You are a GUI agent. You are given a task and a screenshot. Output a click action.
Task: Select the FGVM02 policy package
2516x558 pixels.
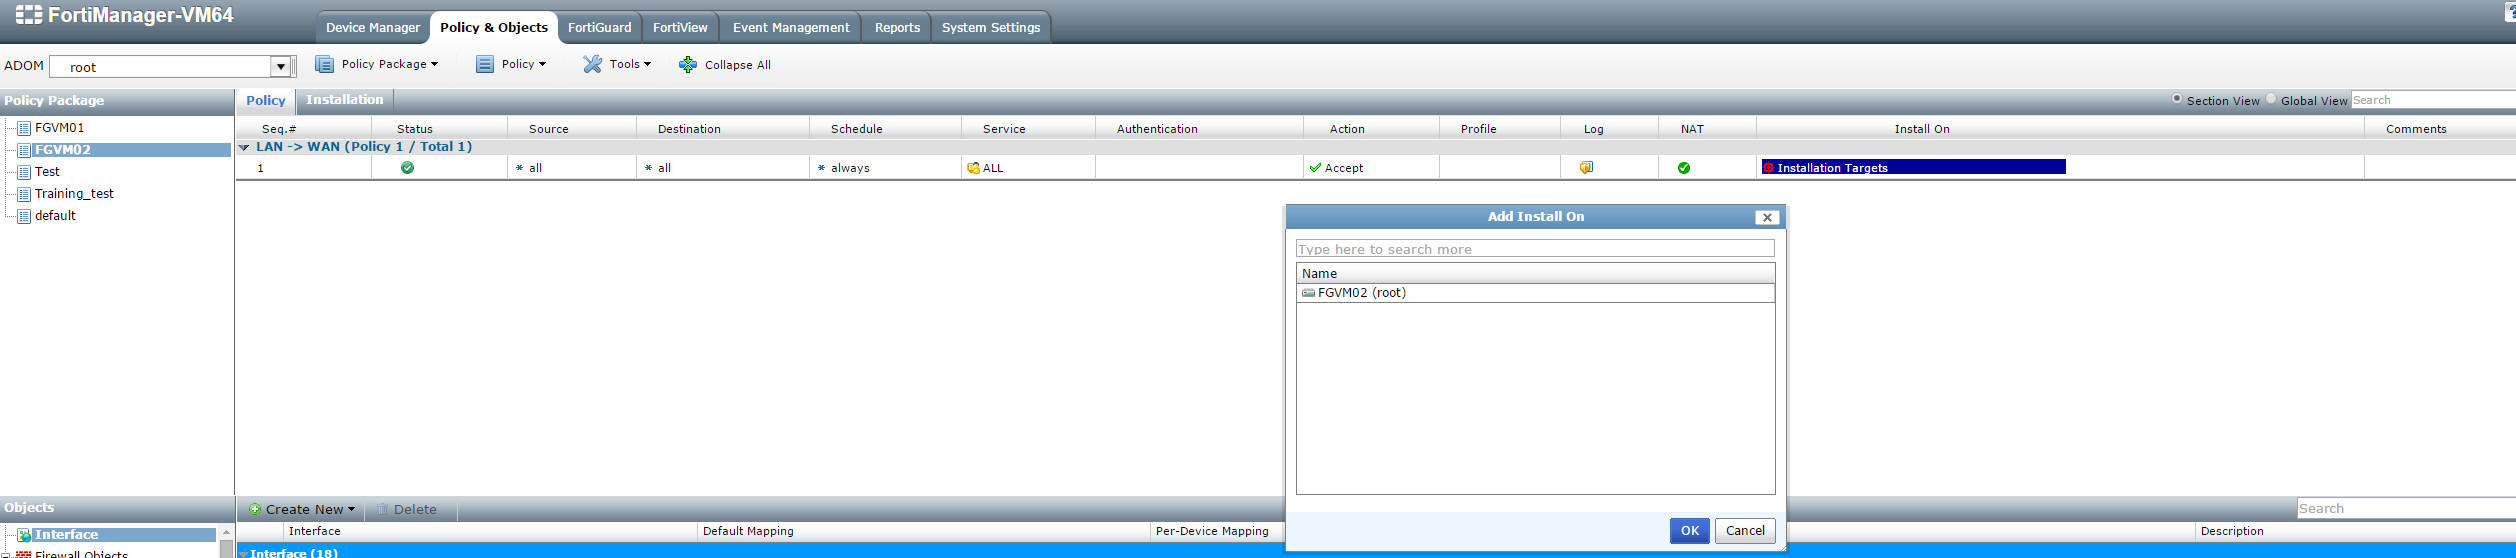(62, 150)
